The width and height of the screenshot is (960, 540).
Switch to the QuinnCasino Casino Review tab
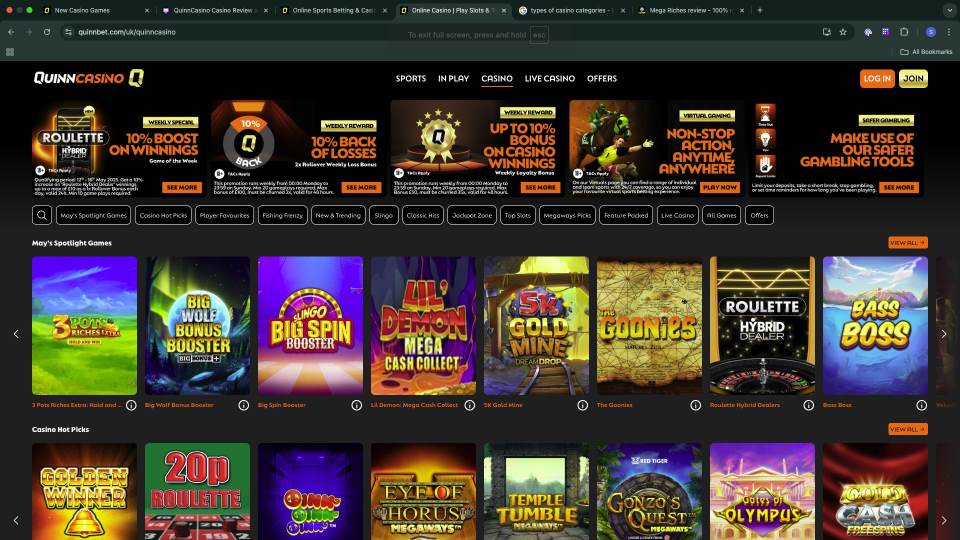click(x=216, y=10)
